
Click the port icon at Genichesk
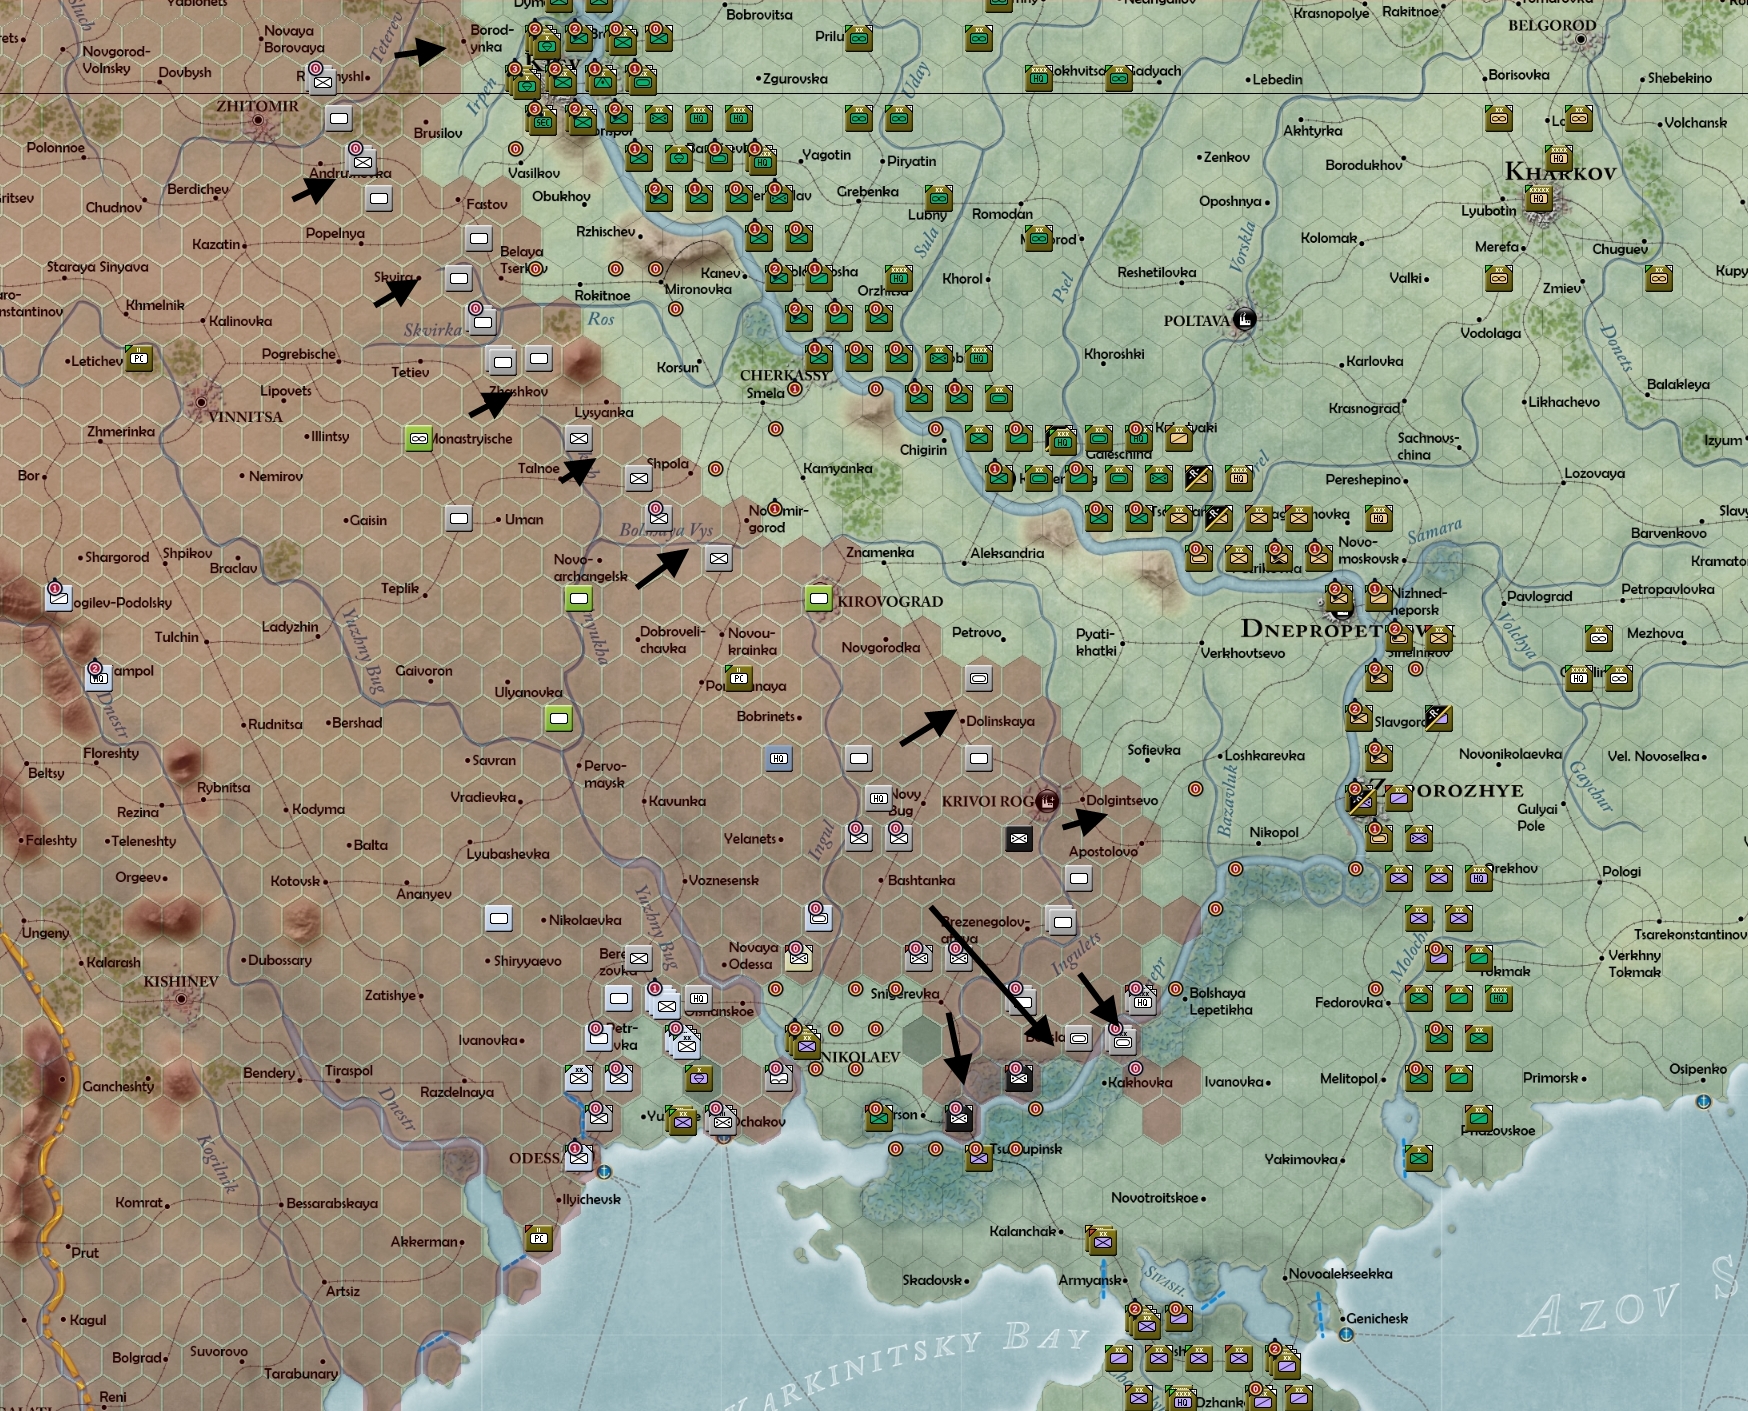tap(1346, 1334)
